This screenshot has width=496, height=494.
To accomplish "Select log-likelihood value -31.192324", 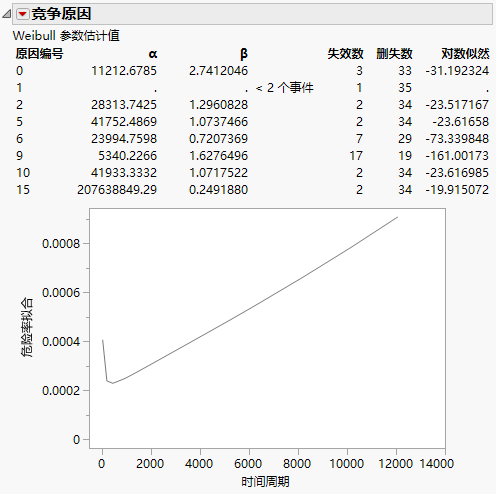I will click(x=457, y=71).
